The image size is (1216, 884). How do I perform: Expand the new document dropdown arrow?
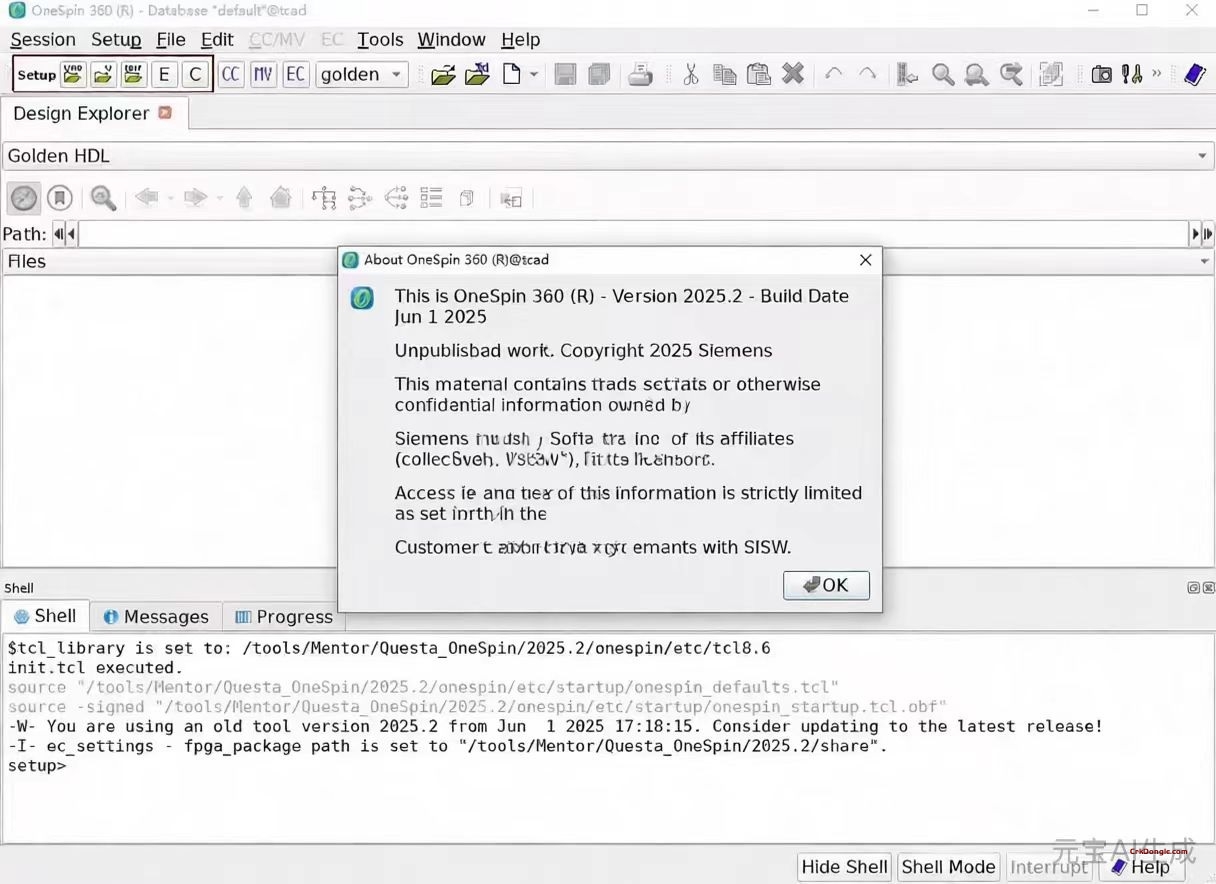pyautogui.click(x=534, y=75)
